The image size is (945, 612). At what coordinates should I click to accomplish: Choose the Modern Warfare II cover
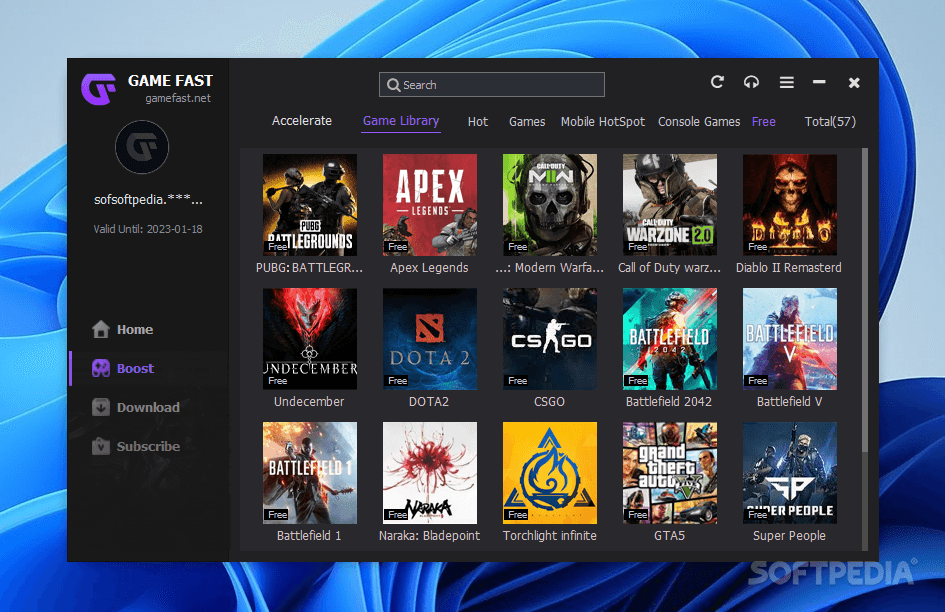550,205
